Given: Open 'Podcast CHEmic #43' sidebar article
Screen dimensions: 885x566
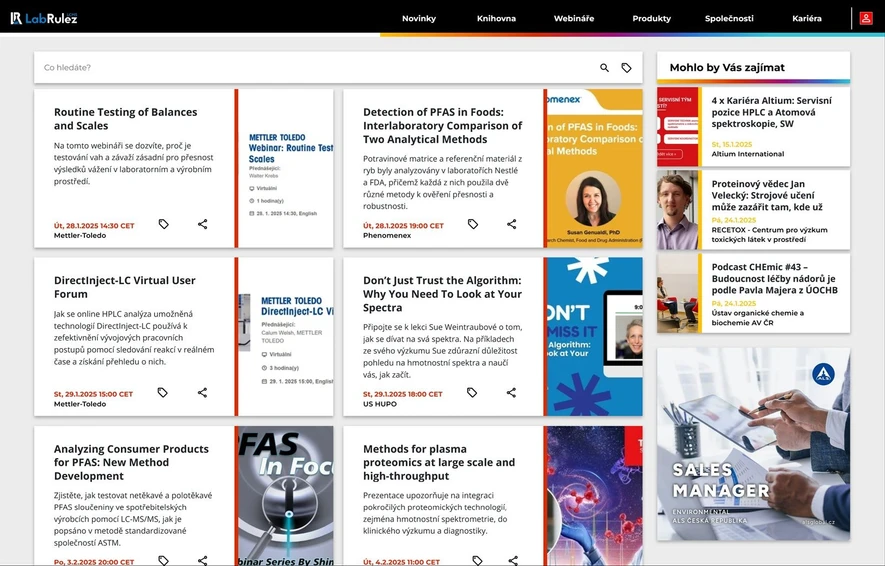Looking at the screenshot, I should 774,278.
